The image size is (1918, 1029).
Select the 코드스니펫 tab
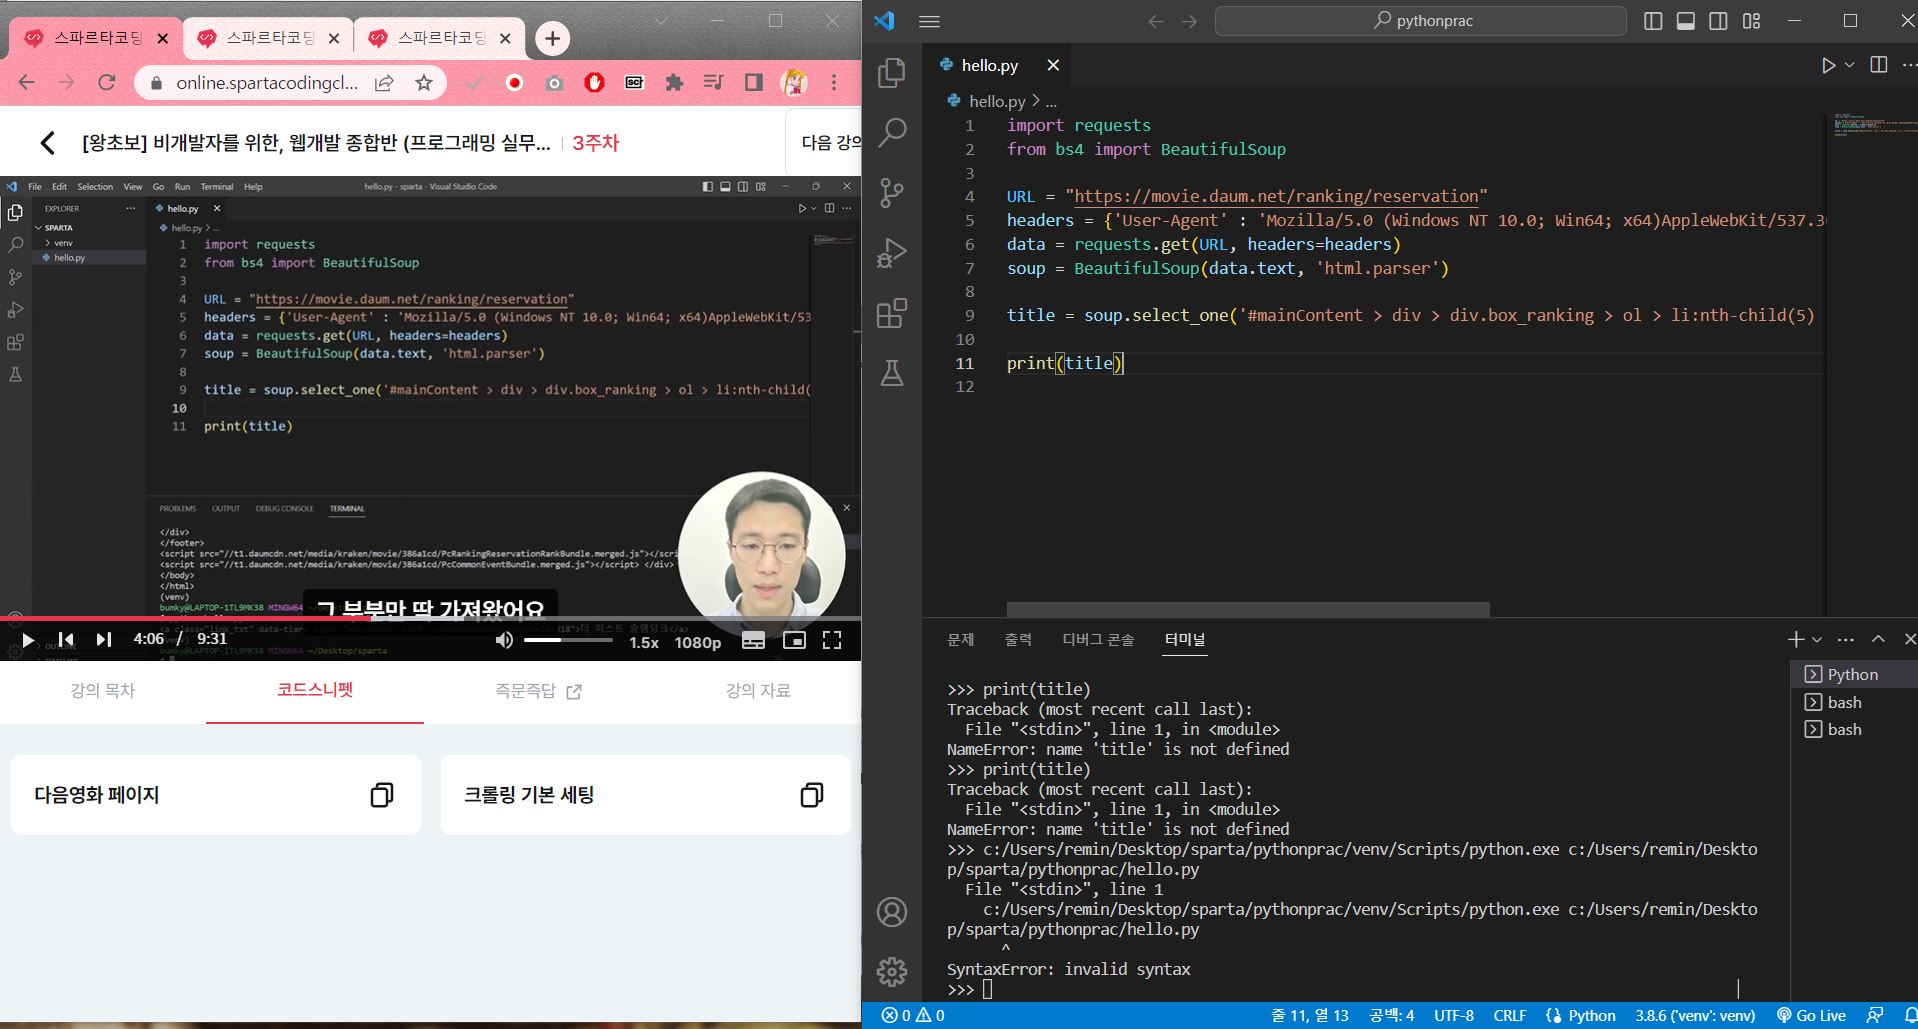click(x=315, y=690)
